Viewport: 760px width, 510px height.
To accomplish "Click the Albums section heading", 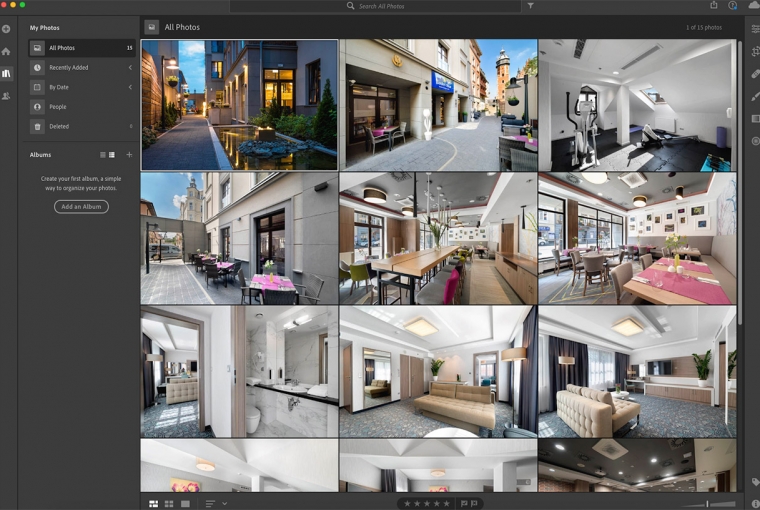I will pos(40,155).
